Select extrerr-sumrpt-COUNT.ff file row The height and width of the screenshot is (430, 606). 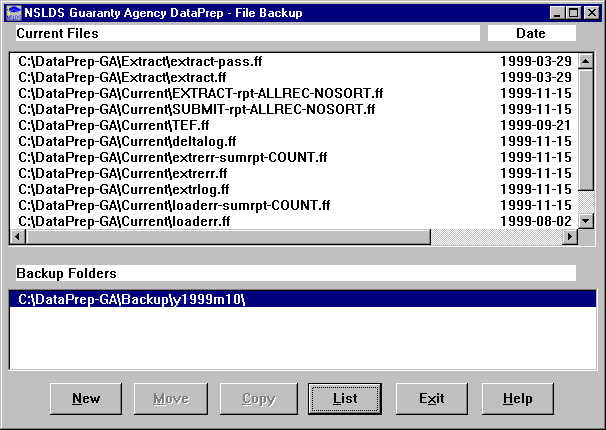[294, 157]
